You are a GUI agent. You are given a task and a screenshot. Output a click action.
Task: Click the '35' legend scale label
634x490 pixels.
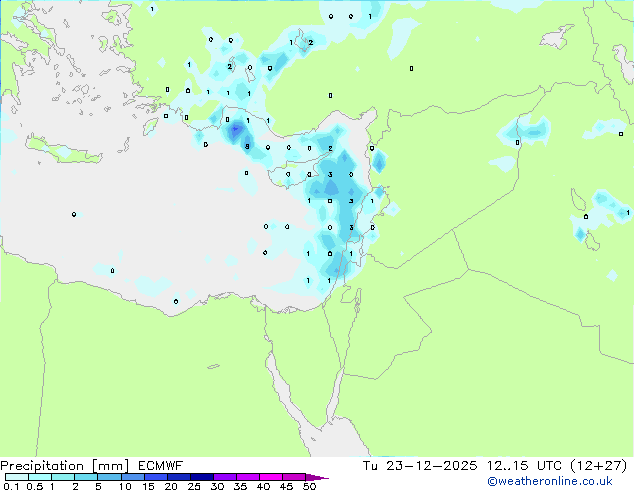[240, 486]
